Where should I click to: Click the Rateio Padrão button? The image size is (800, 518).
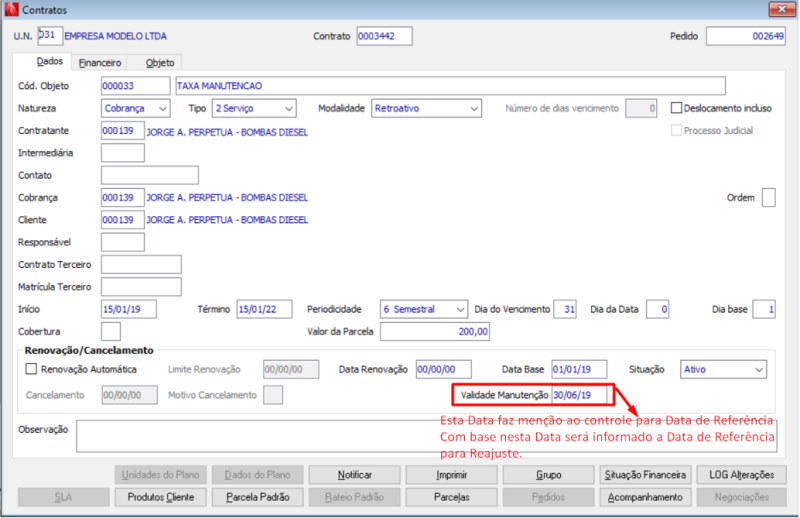pyautogui.click(x=355, y=497)
